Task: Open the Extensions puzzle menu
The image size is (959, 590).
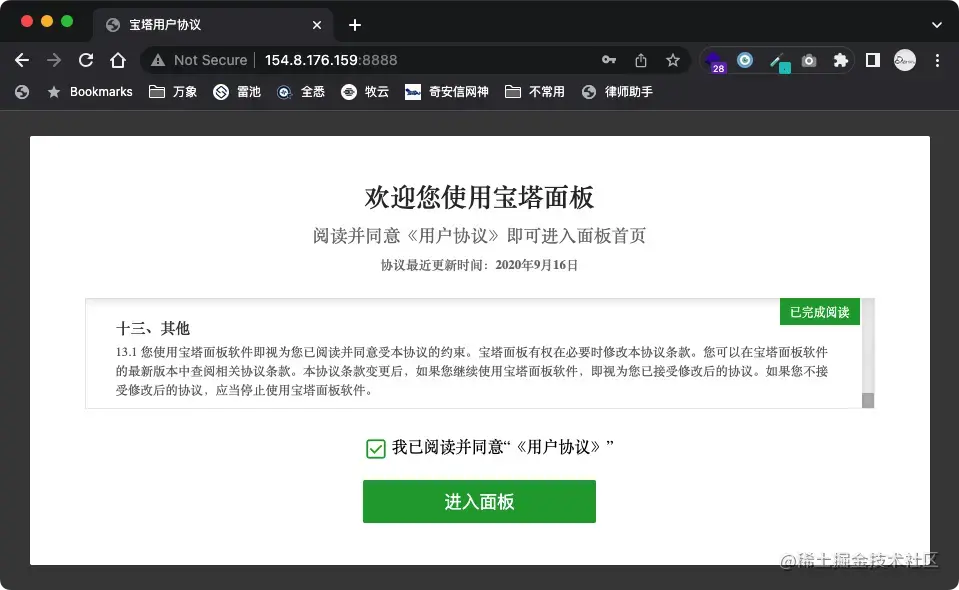Action: click(x=840, y=60)
